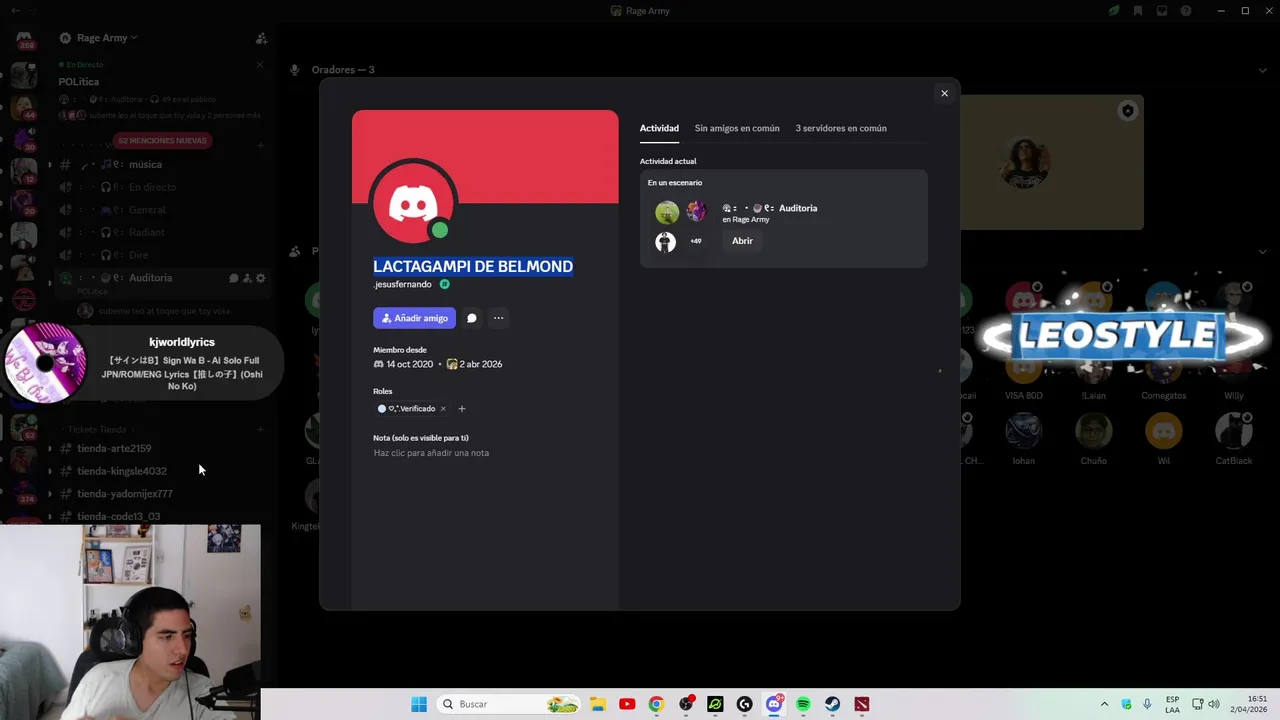The height and width of the screenshot is (720, 1280).
Task: Open the three-dots more options menu
Action: [x=498, y=318]
